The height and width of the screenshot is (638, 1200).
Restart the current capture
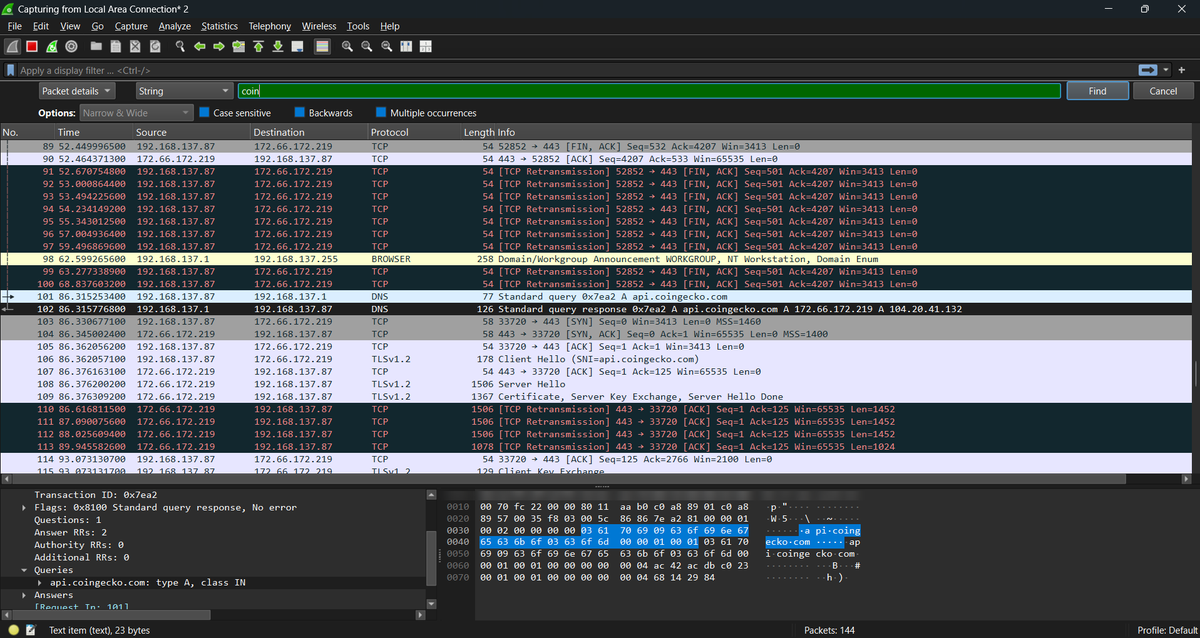[51, 46]
